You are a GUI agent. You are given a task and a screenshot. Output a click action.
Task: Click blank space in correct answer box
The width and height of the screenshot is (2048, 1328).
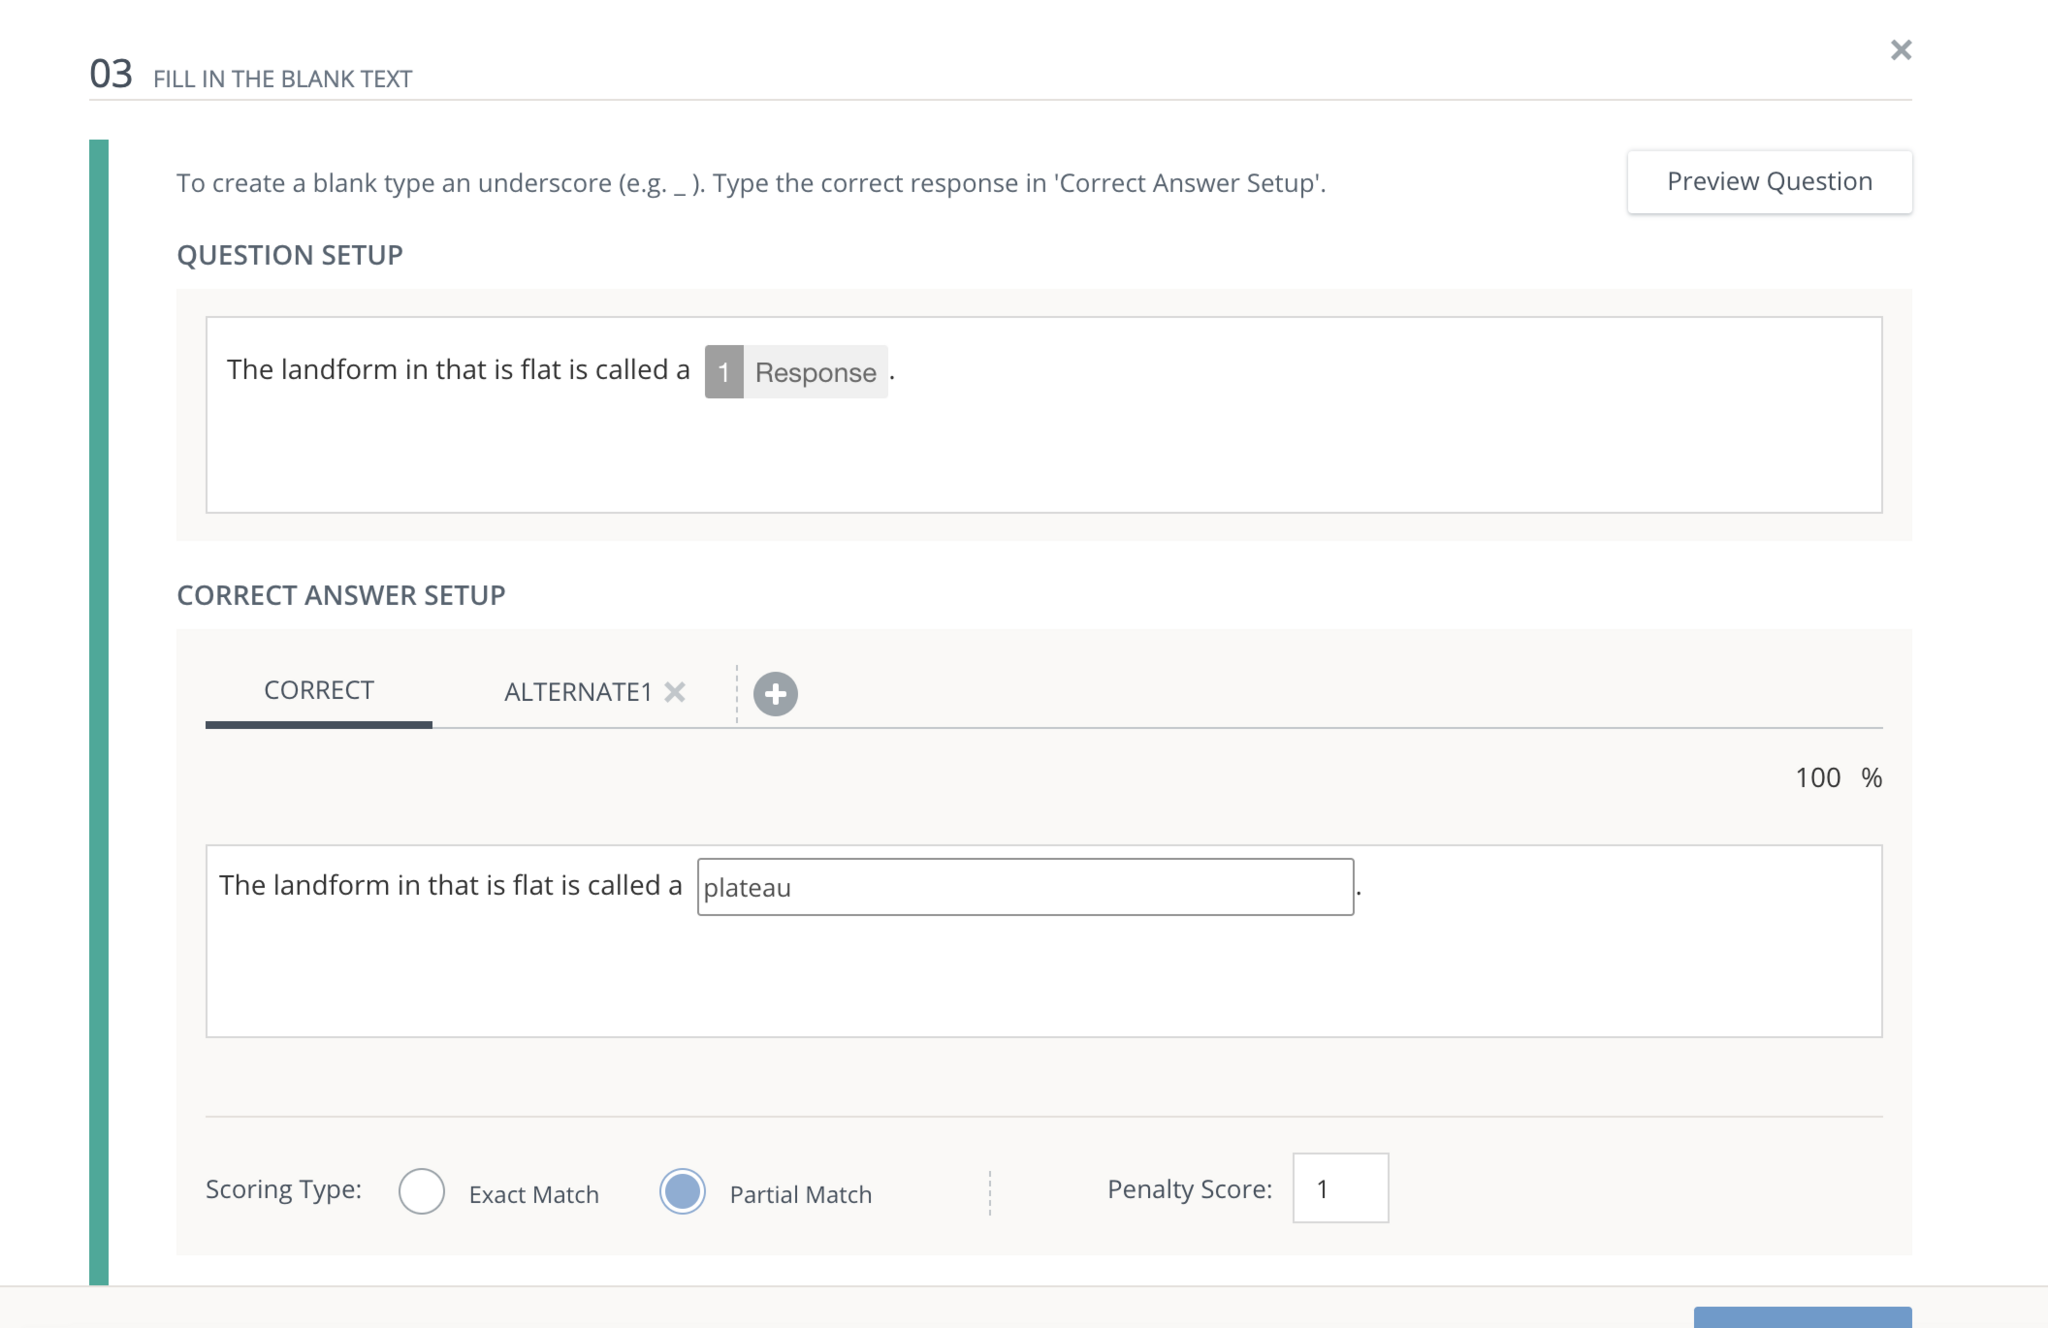[1040, 980]
